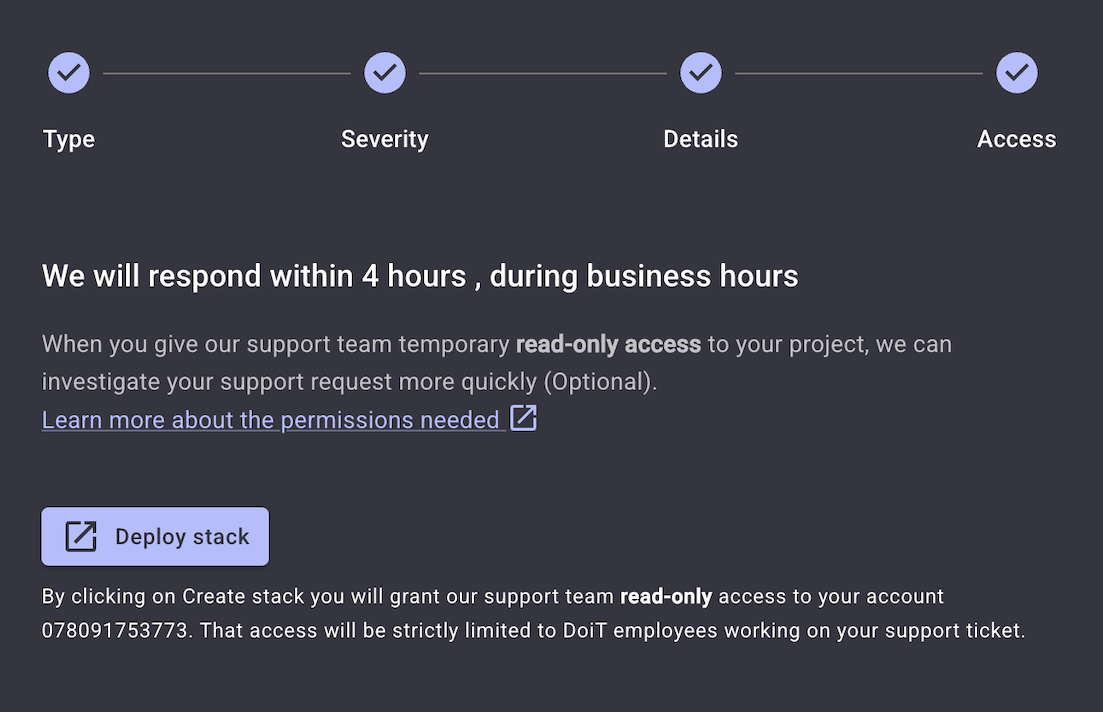Click the Severity step checkmark circle
Viewport: 1103px width, 712px height.
[385, 73]
